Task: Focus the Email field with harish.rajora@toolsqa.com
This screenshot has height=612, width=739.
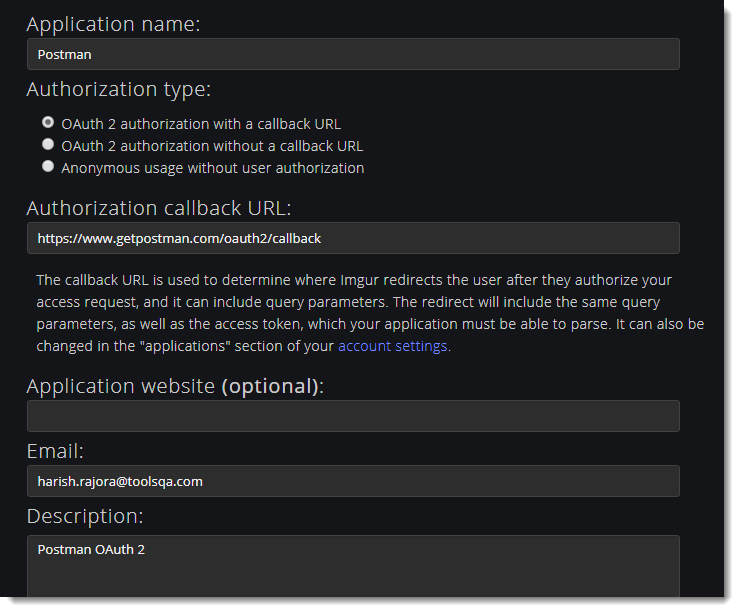Action: tap(353, 481)
